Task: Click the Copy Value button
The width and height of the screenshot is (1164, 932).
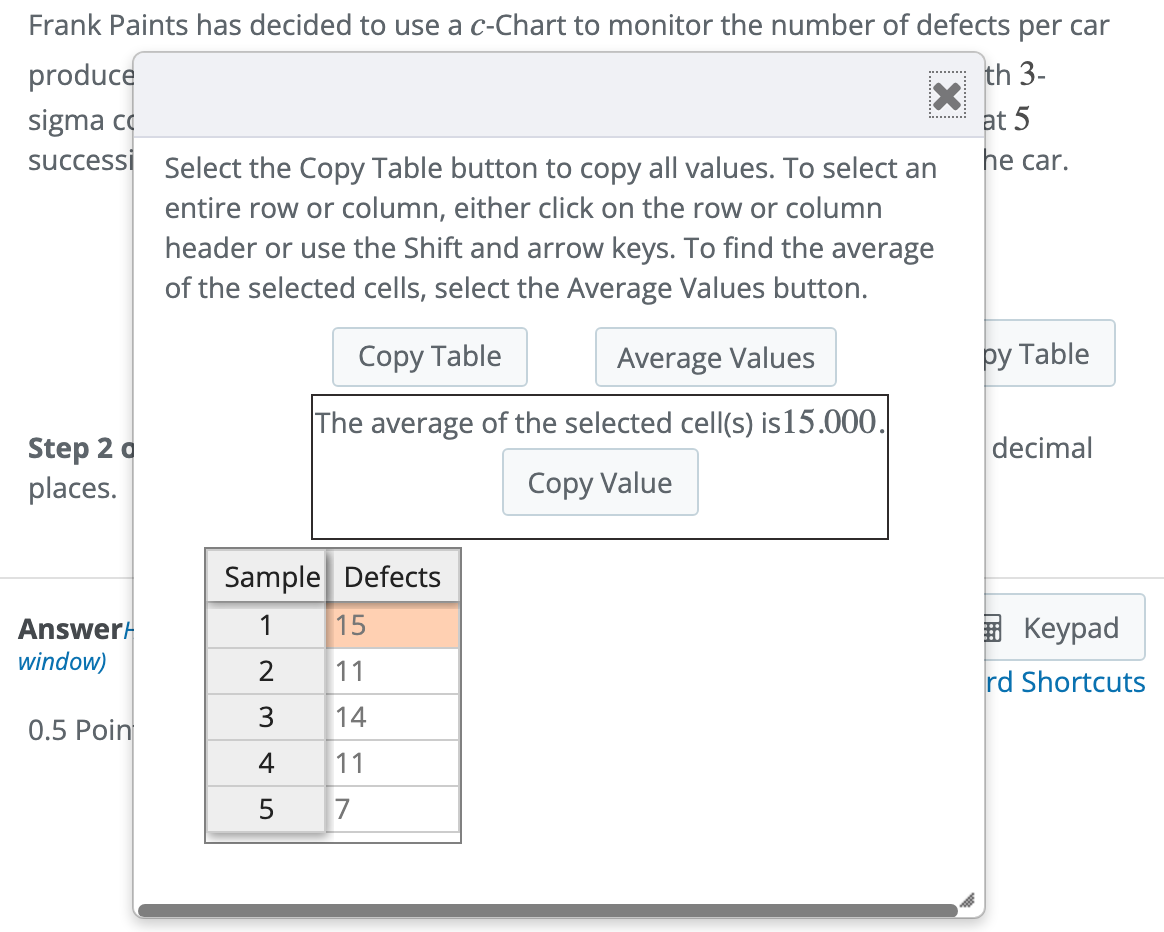Action: pyautogui.click(x=600, y=482)
